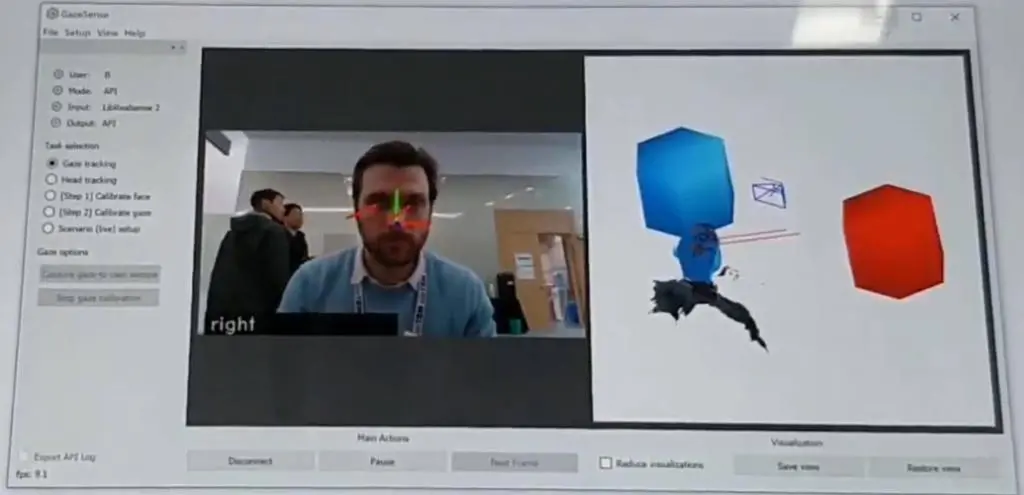Click the fps readout in status area
This screenshot has width=1024, height=495.
tap(31, 474)
